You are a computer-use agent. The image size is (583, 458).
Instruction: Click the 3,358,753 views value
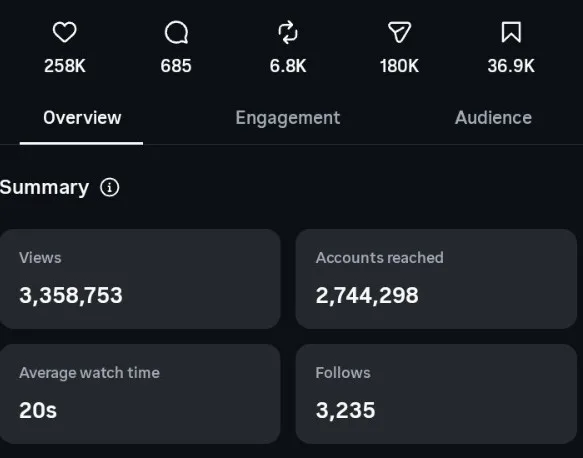click(71, 296)
